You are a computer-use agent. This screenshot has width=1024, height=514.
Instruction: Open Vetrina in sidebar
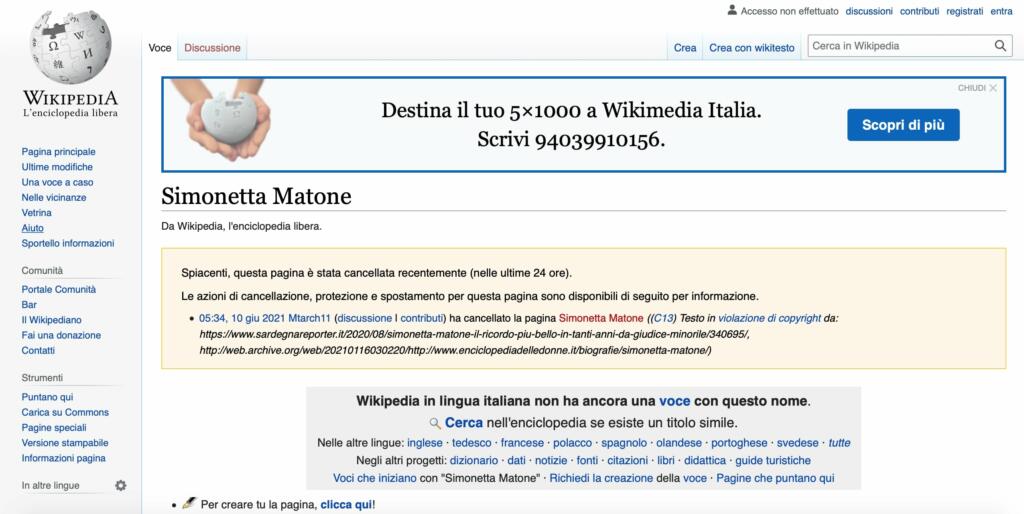pyautogui.click(x=37, y=213)
